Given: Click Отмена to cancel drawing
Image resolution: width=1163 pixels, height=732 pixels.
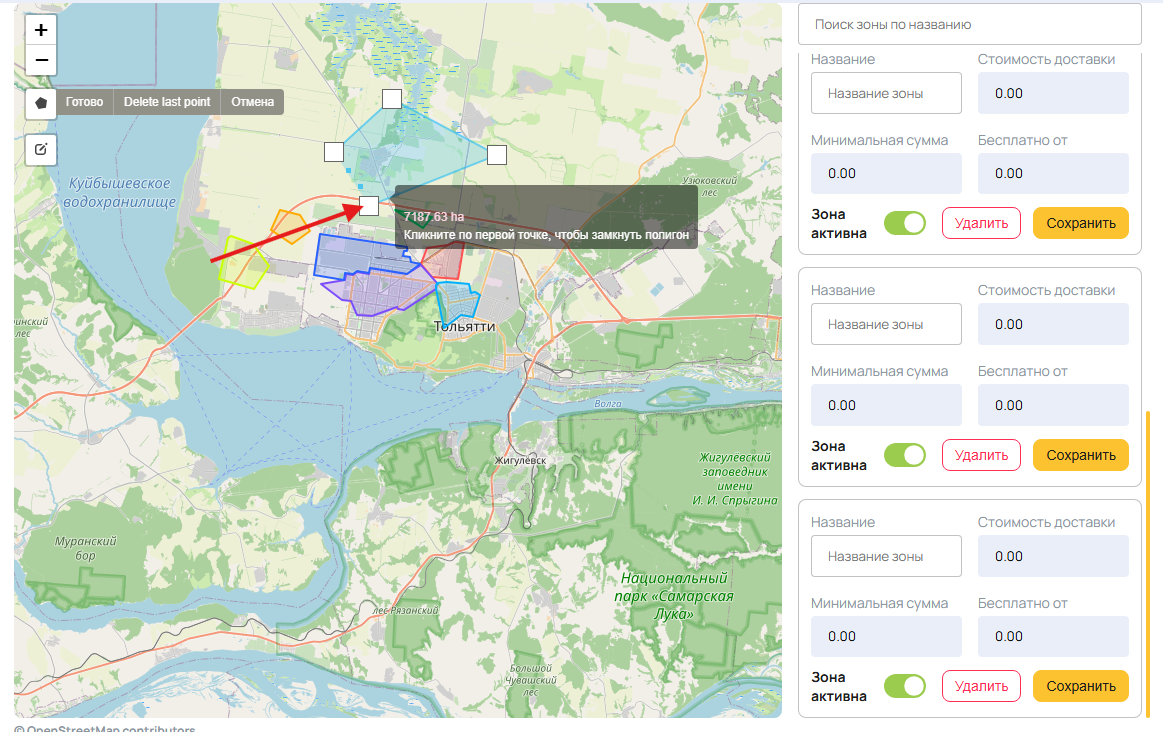Looking at the screenshot, I should (252, 102).
